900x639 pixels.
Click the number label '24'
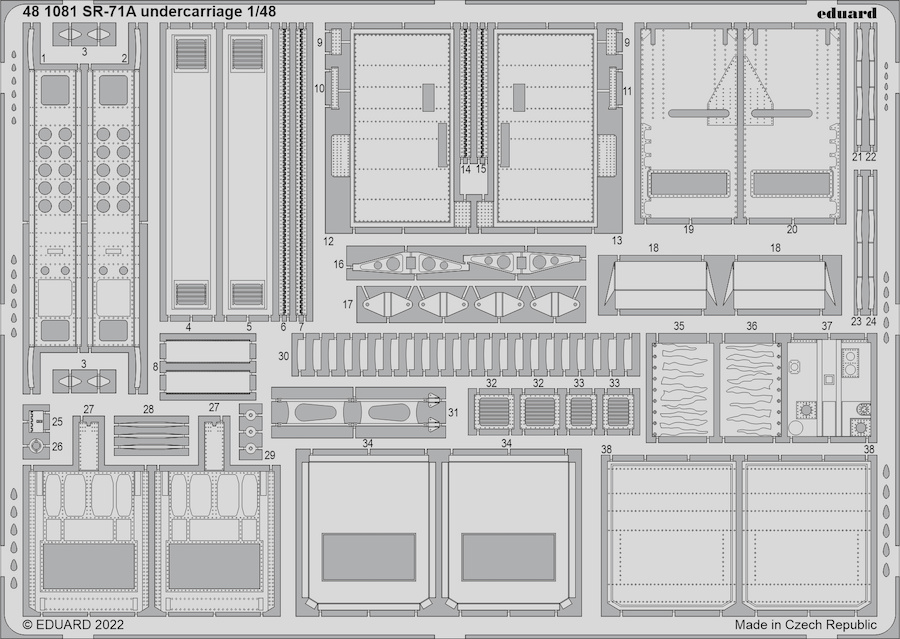(x=871, y=322)
